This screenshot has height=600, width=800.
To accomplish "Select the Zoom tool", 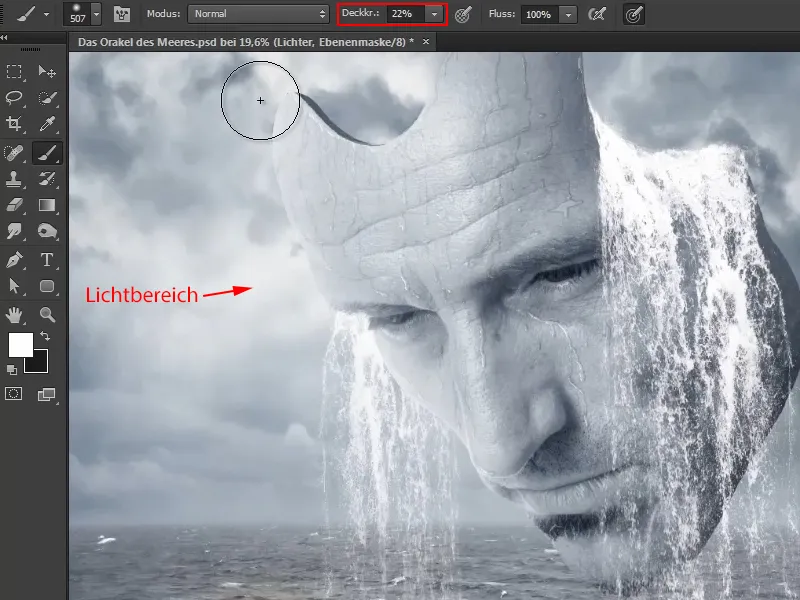I will (x=47, y=315).
